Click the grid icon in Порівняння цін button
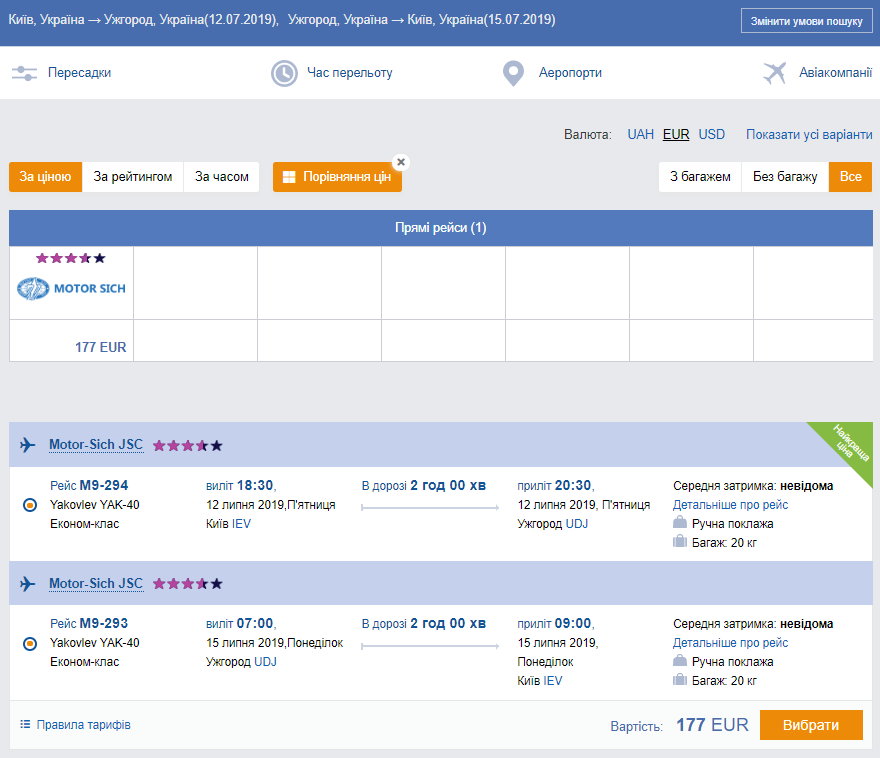 (289, 177)
